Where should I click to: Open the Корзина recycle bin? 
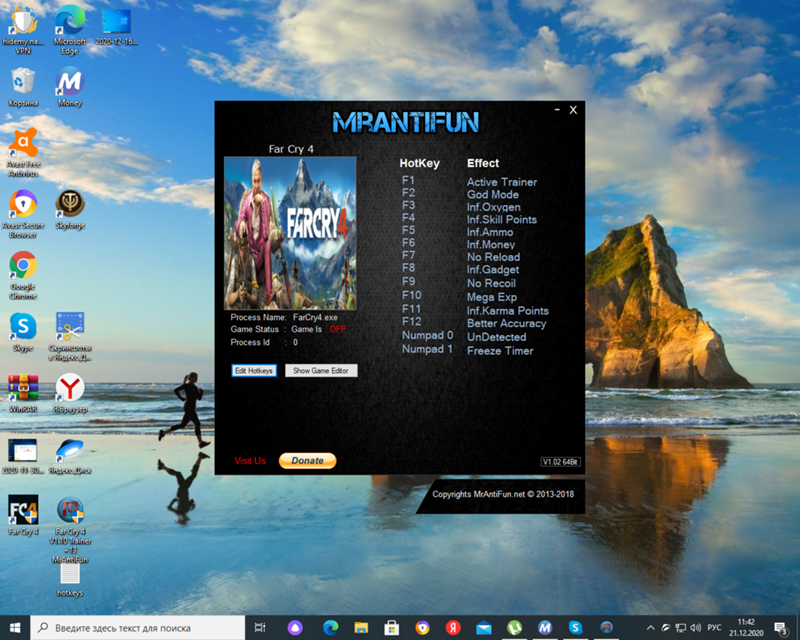pos(23,87)
